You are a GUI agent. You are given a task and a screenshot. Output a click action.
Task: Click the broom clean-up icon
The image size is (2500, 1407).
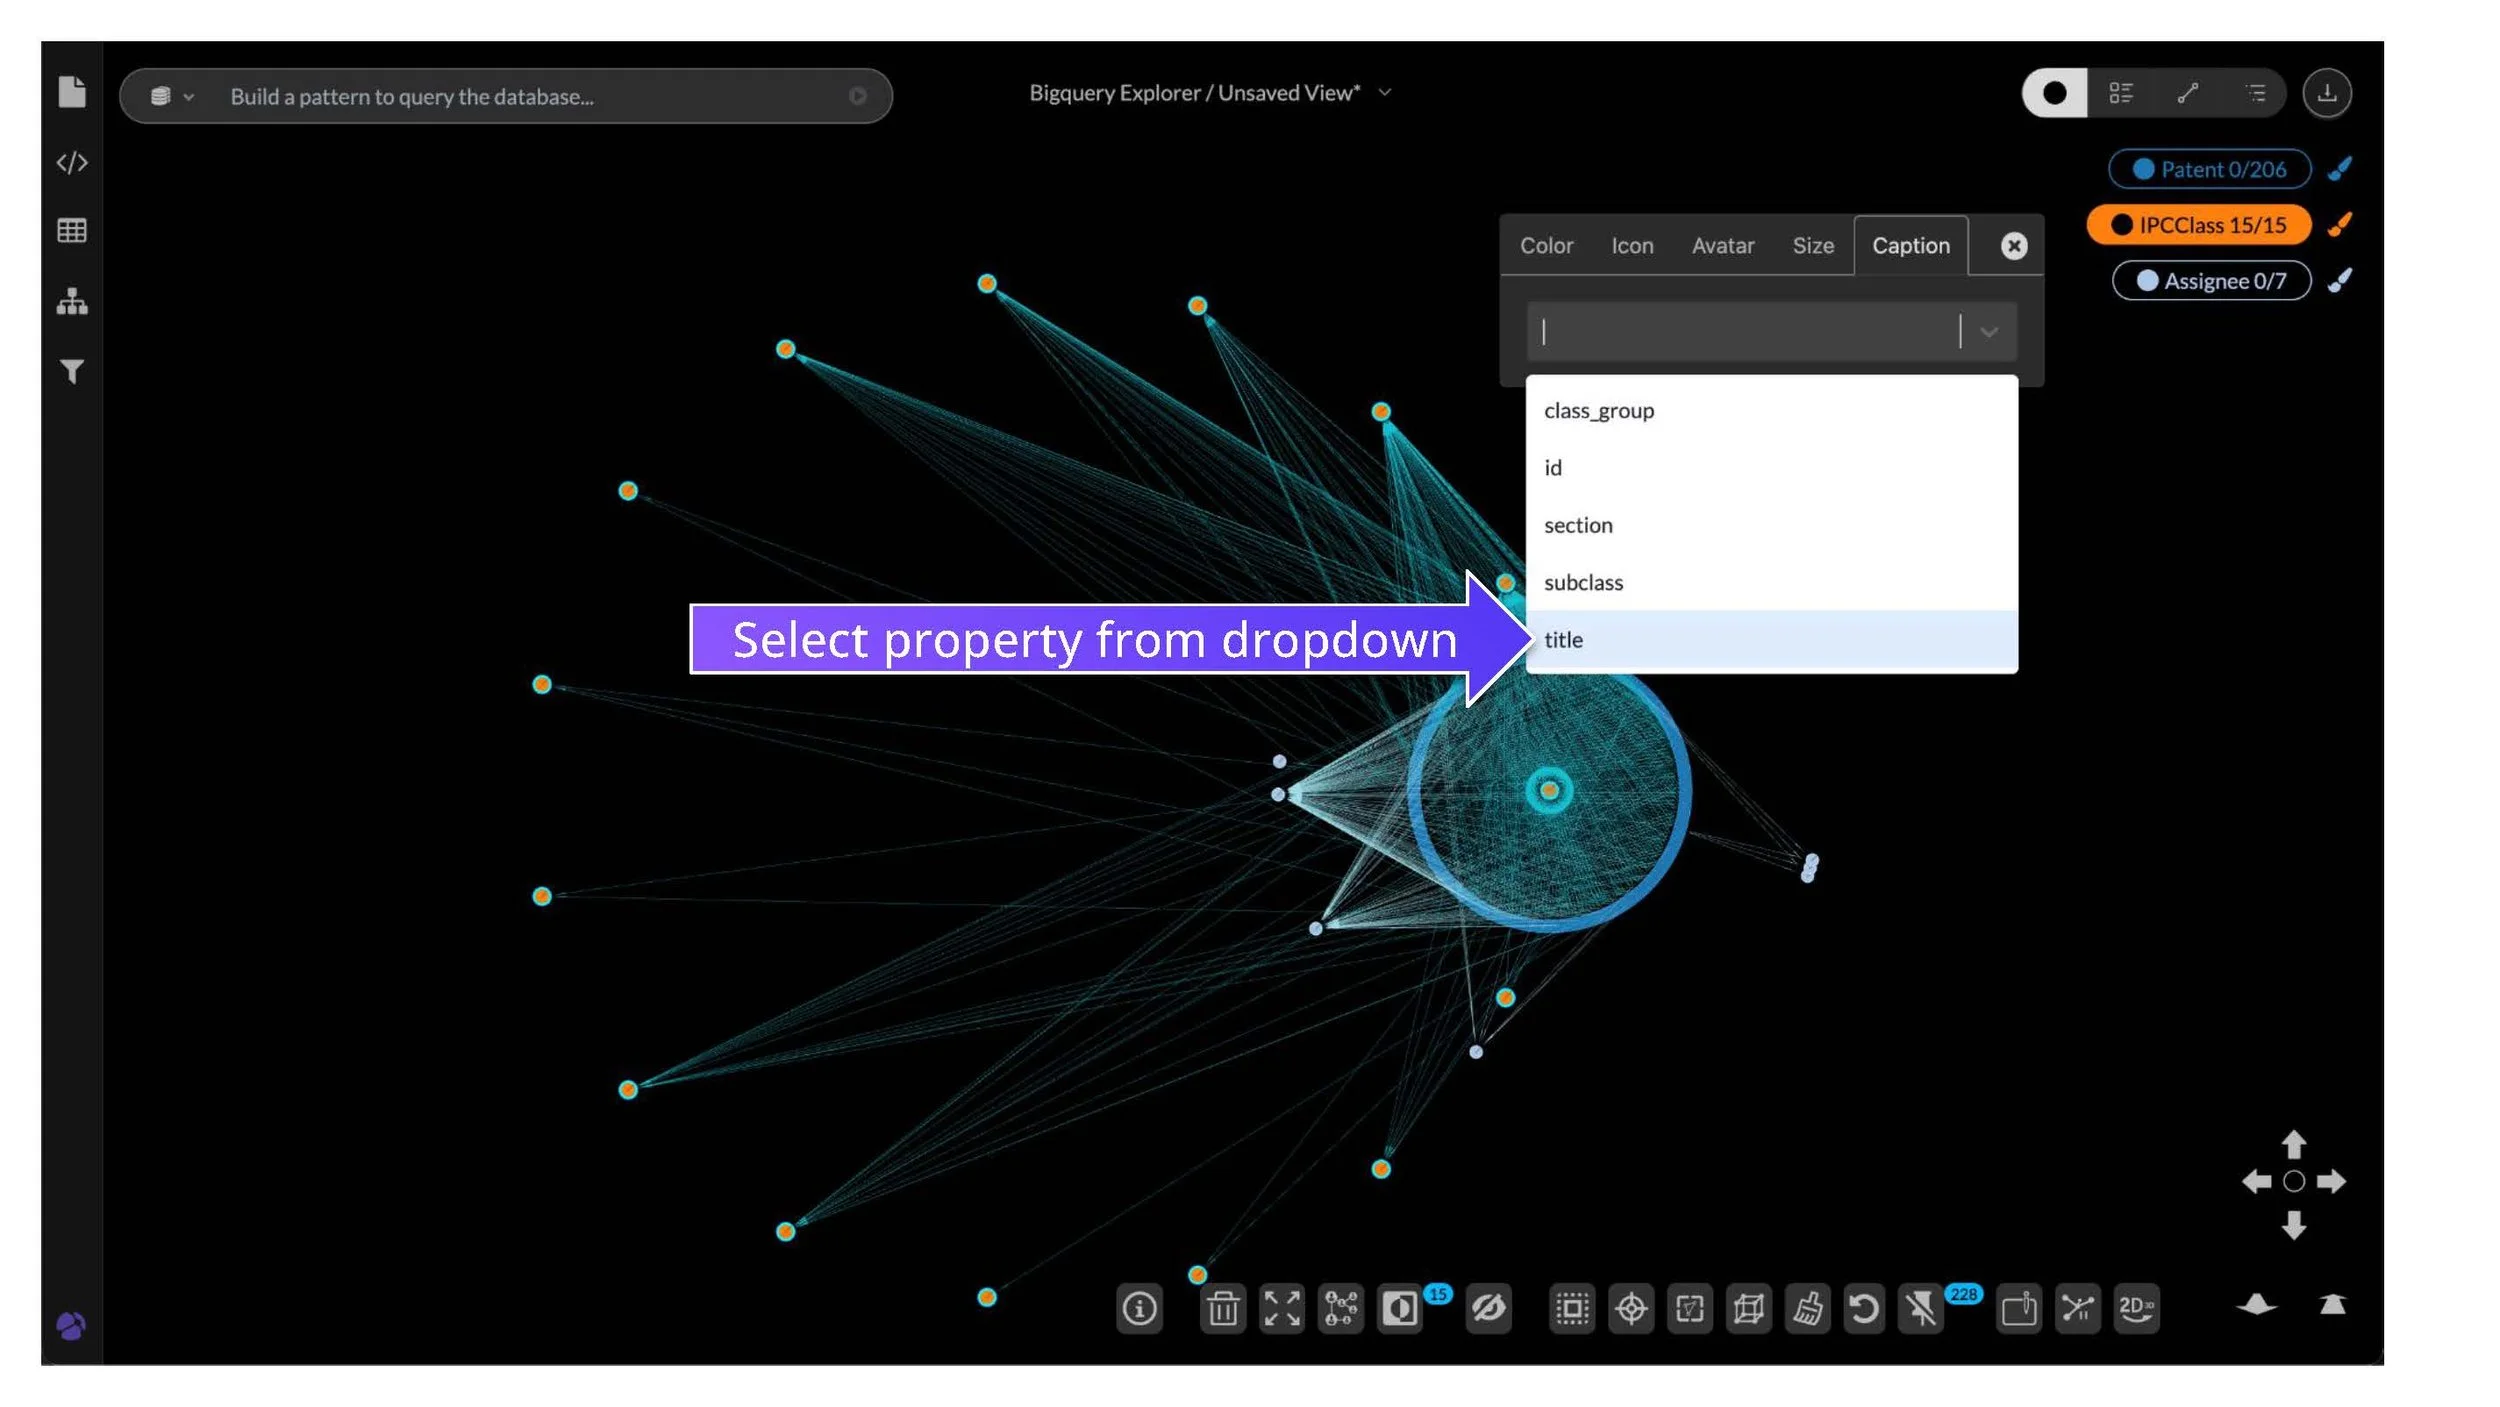(1807, 1308)
